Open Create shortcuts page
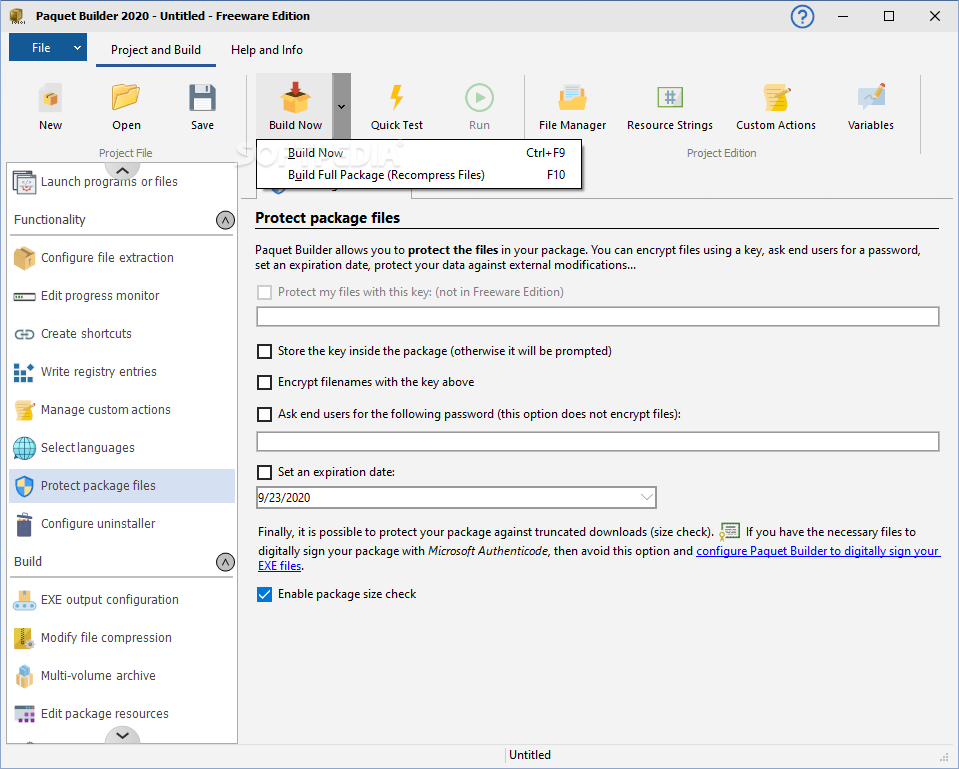Image resolution: width=959 pixels, height=769 pixels. (122, 333)
